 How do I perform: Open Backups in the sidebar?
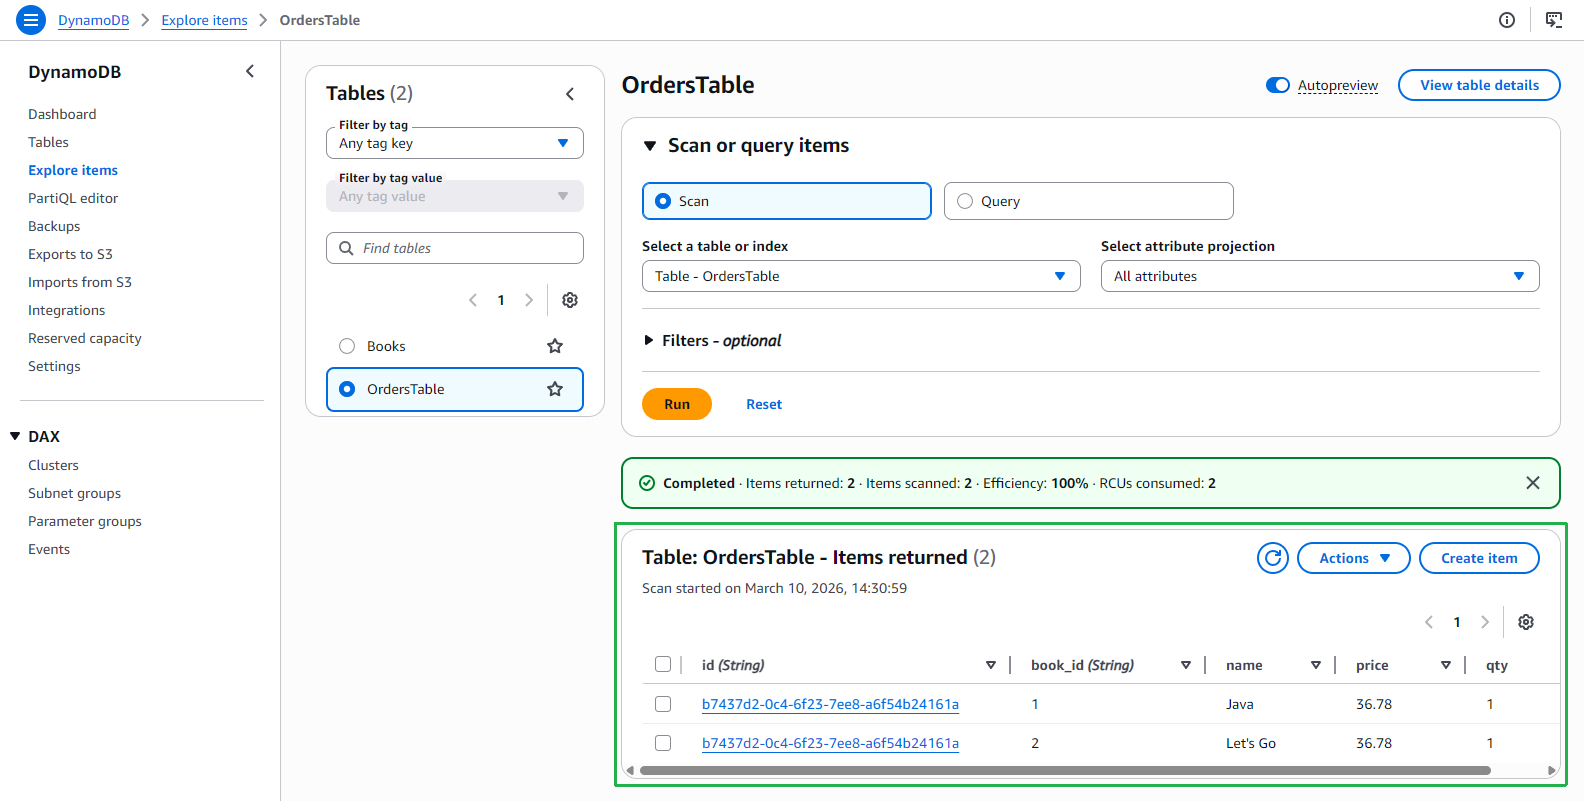point(54,226)
